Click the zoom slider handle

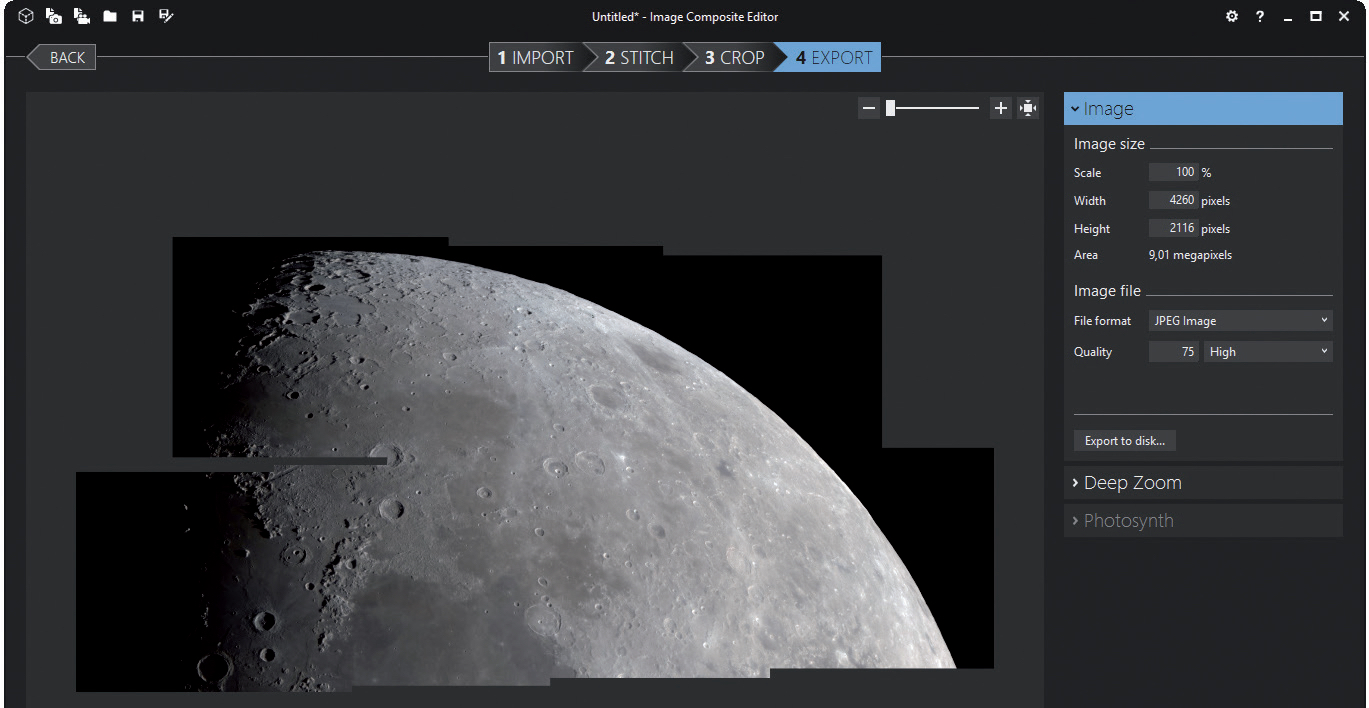click(890, 108)
